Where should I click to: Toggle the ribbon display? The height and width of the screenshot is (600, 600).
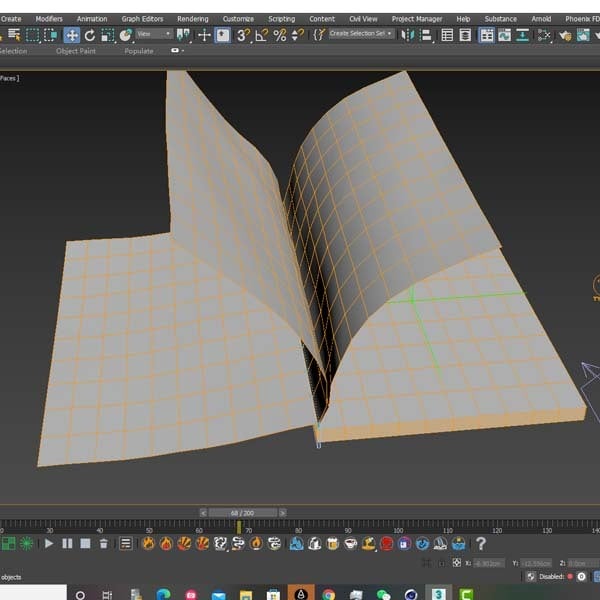pyautogui.click(x=486, y=35)
